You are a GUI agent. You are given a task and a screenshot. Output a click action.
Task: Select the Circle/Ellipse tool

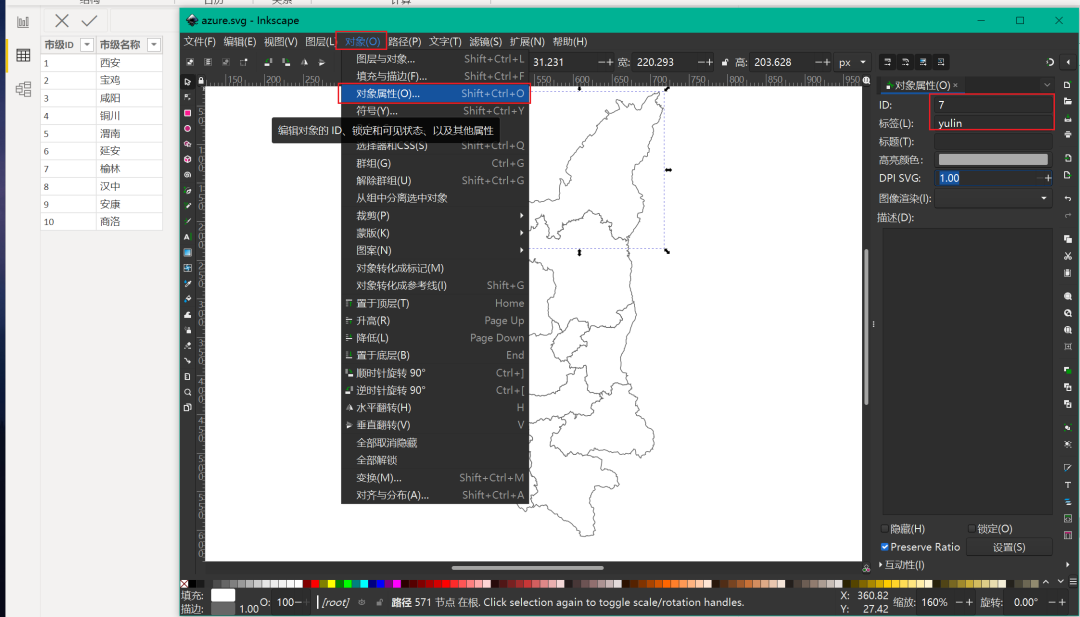coord(187,130)
